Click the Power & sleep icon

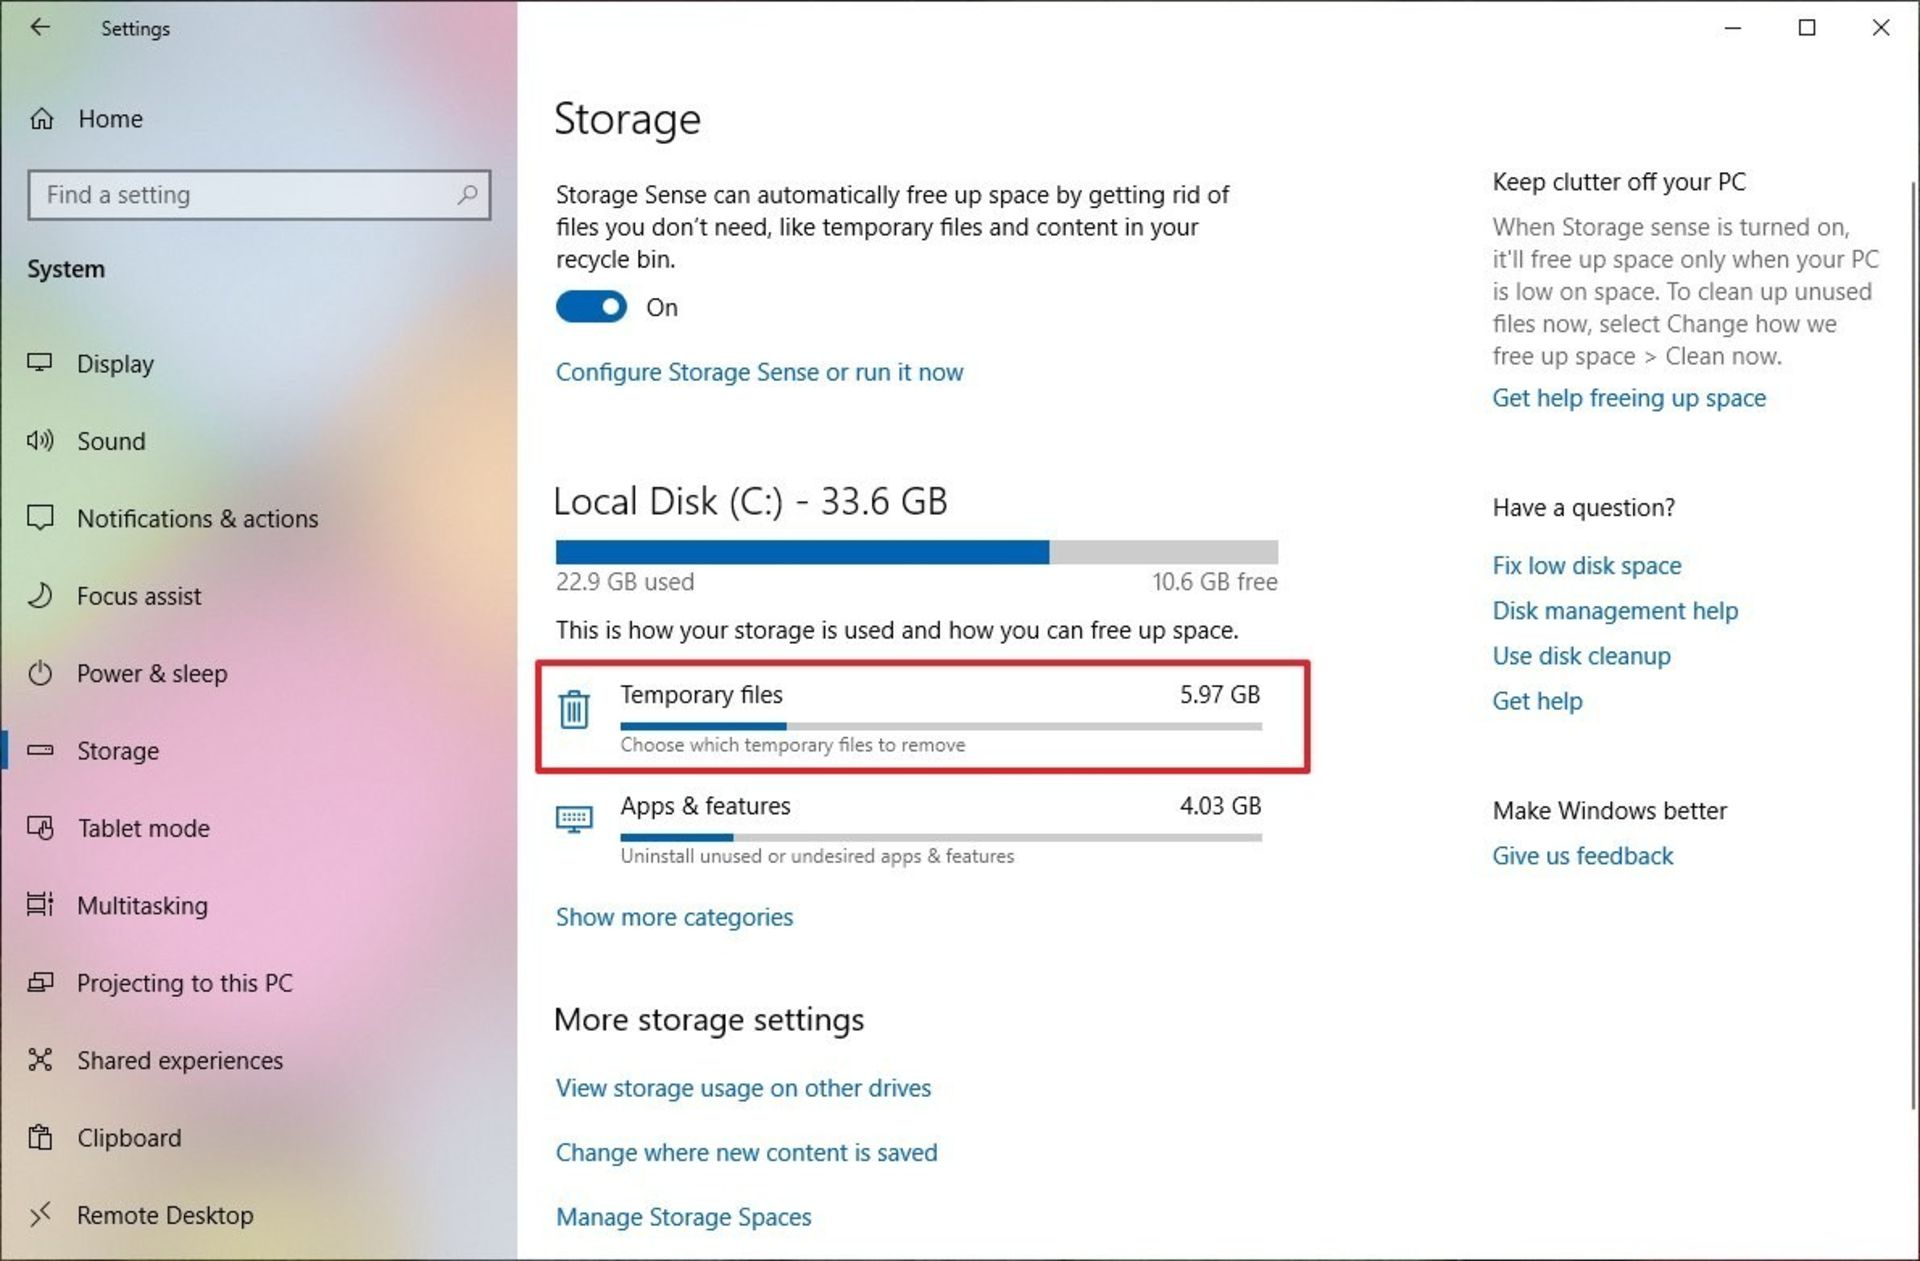[40, 673]
